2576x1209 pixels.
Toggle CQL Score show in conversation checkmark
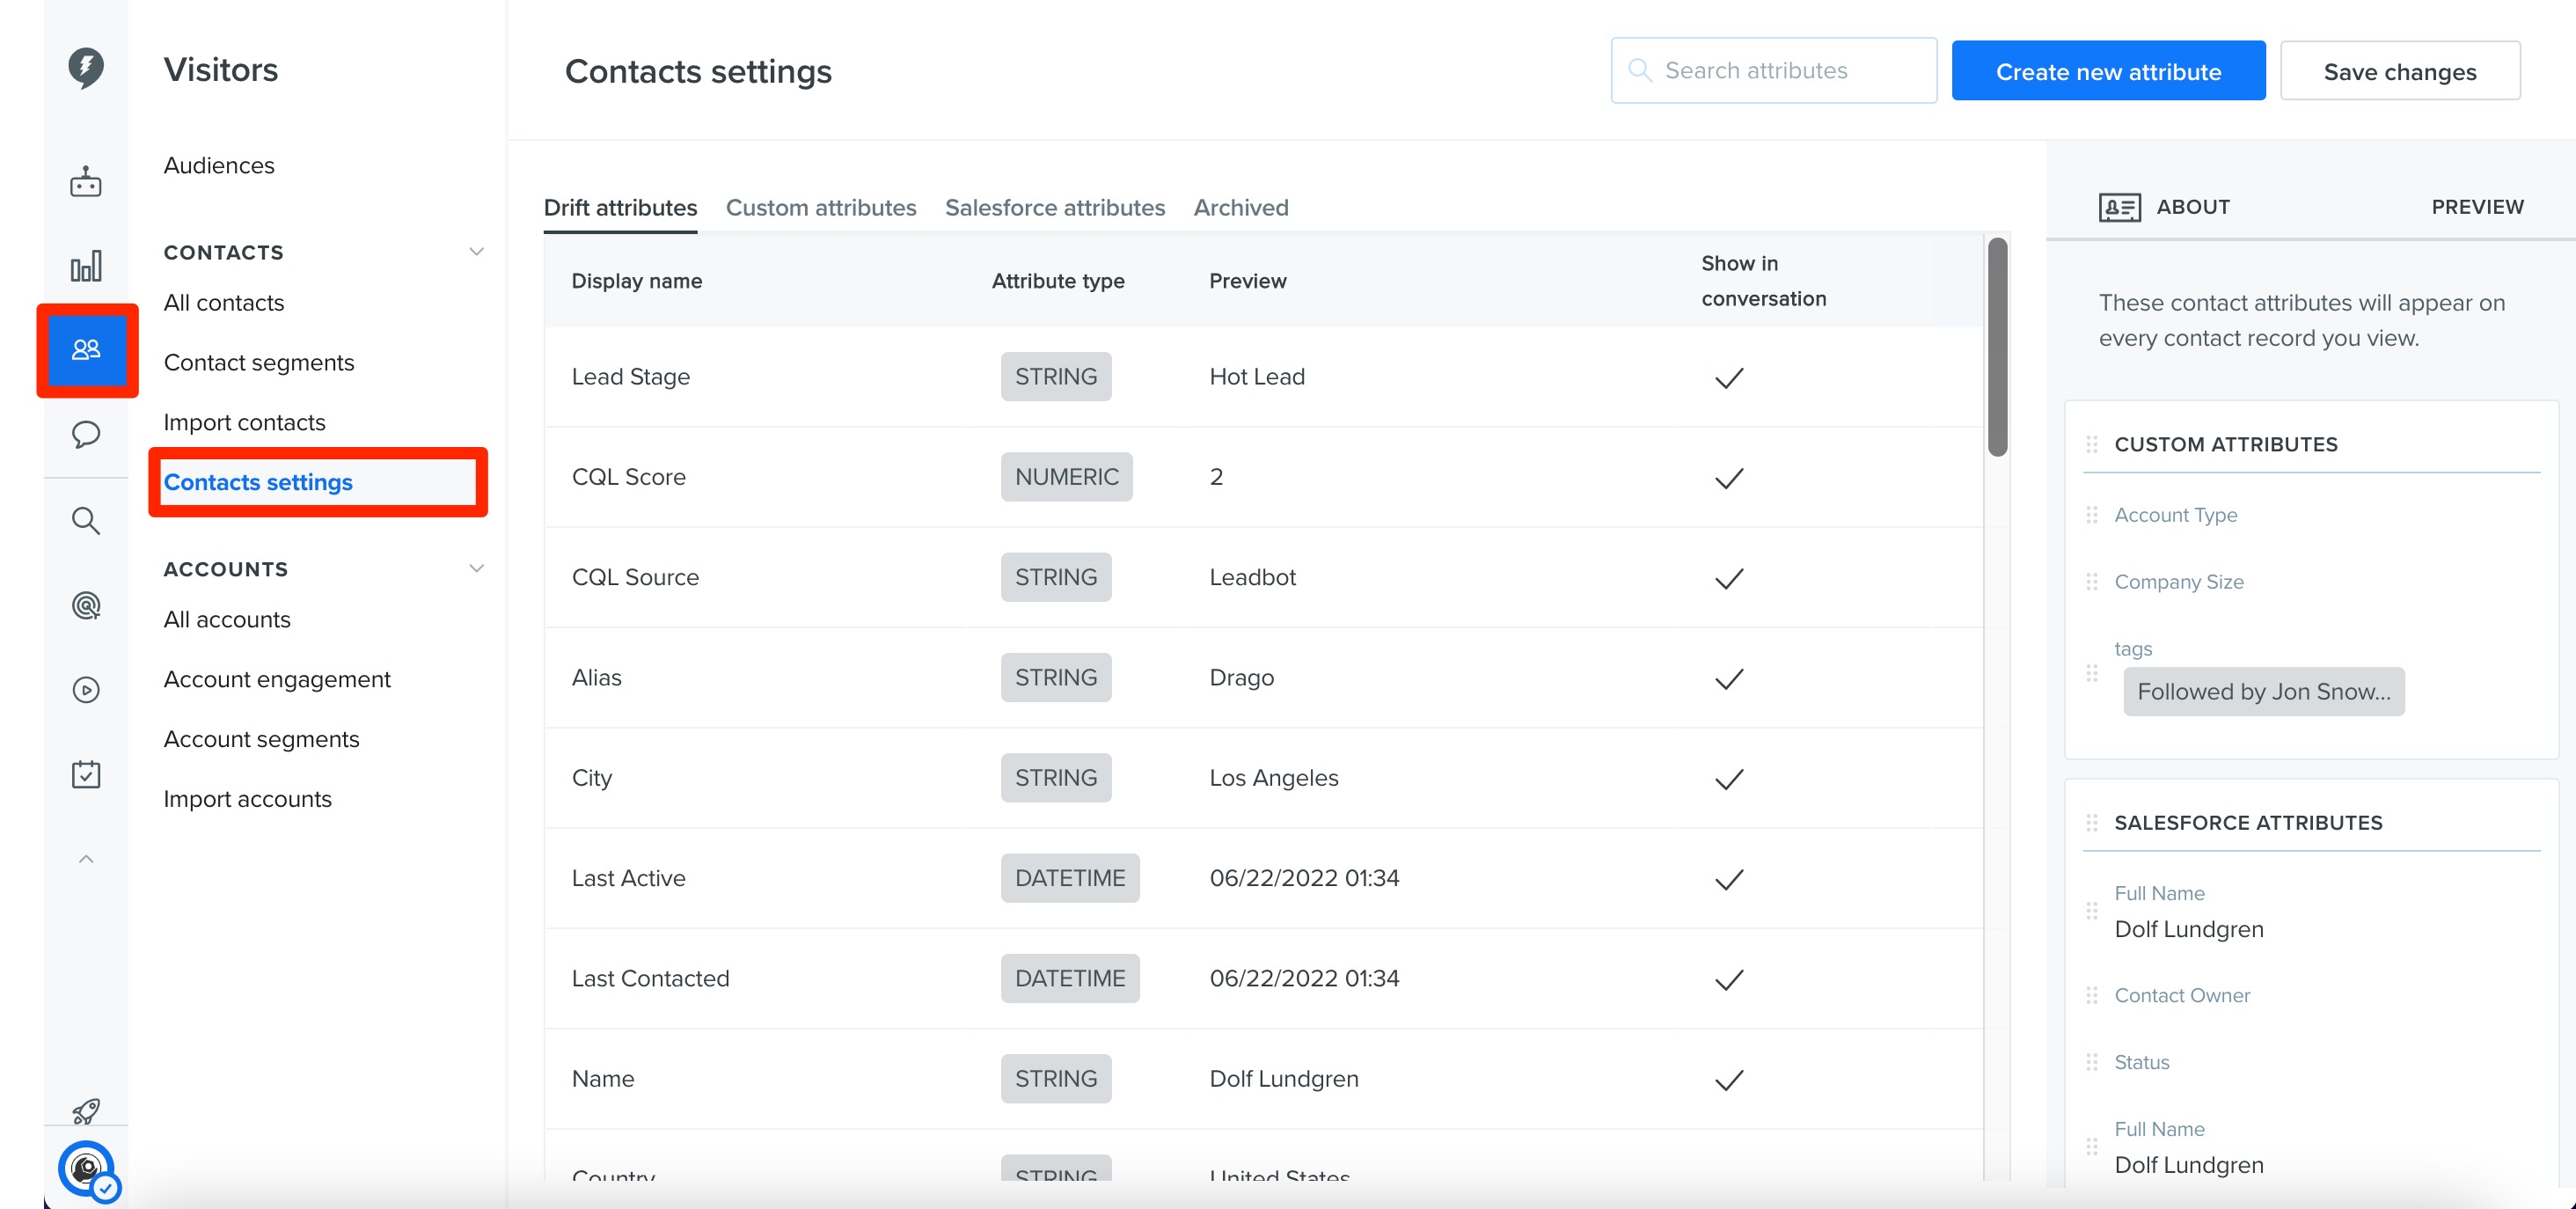pos(1729,478)
